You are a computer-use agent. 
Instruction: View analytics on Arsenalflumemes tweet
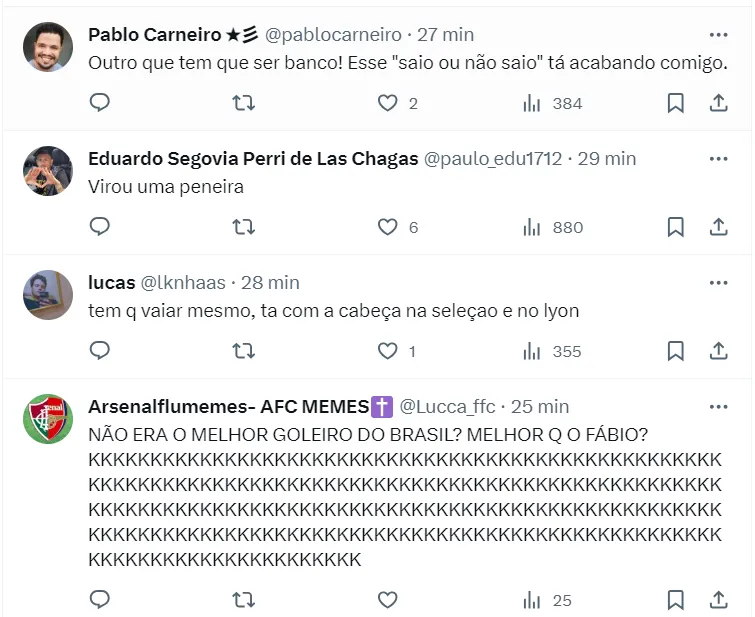coord(547,600)
